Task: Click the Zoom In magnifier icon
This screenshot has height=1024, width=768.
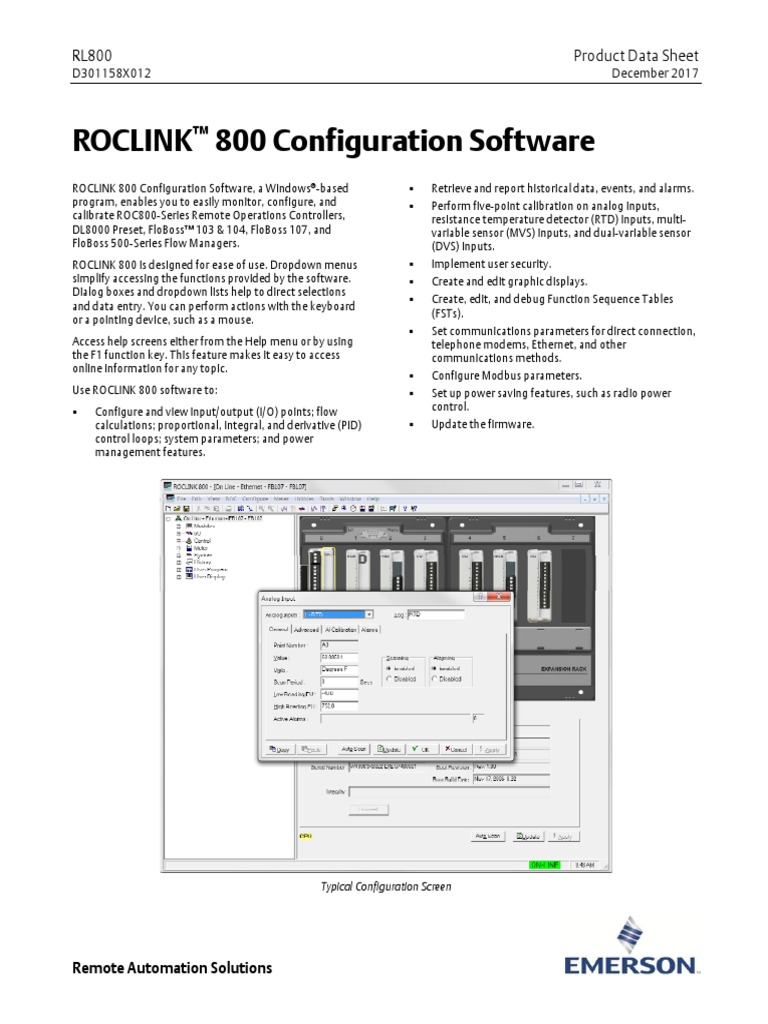Action: coord(261,508)
